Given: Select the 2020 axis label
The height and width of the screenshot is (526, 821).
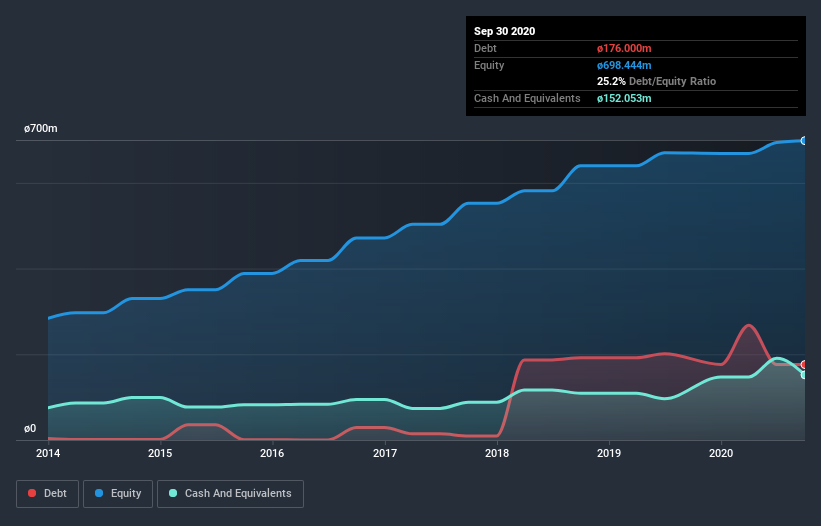Looking at the screenshot, I should 721,453.
